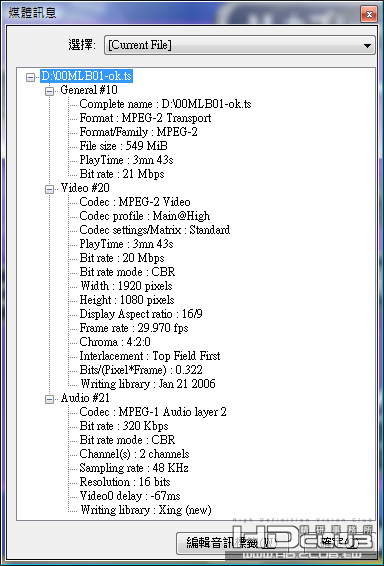384x566 pixels.
Task: Collapse the Video #20 section
Action: coord(49,189)
